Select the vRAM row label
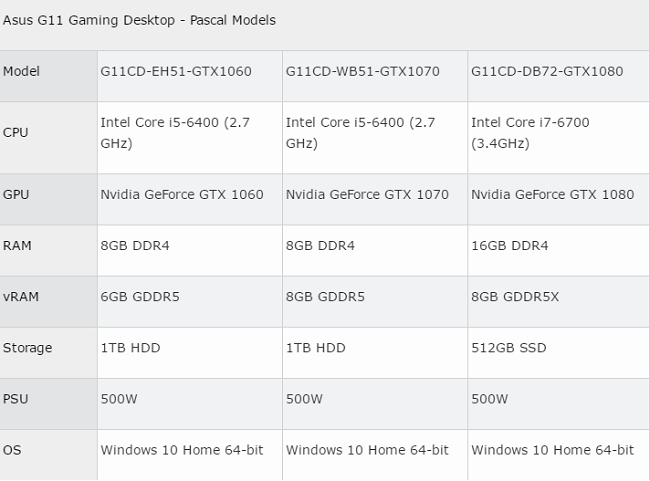Screen dimensions: 650x481 19,297
